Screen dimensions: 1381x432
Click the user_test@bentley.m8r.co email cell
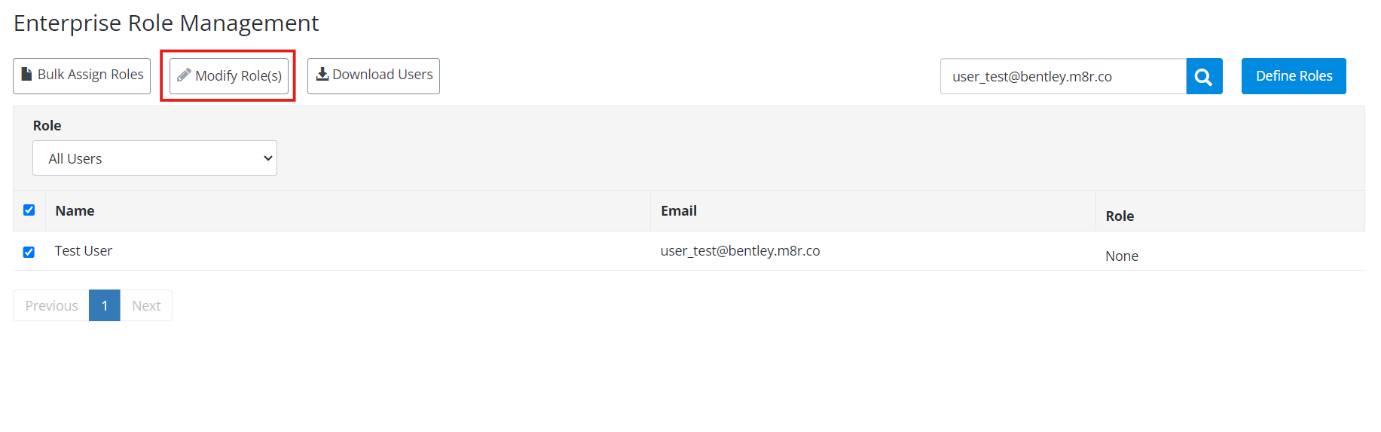click(x=740, y=251)
